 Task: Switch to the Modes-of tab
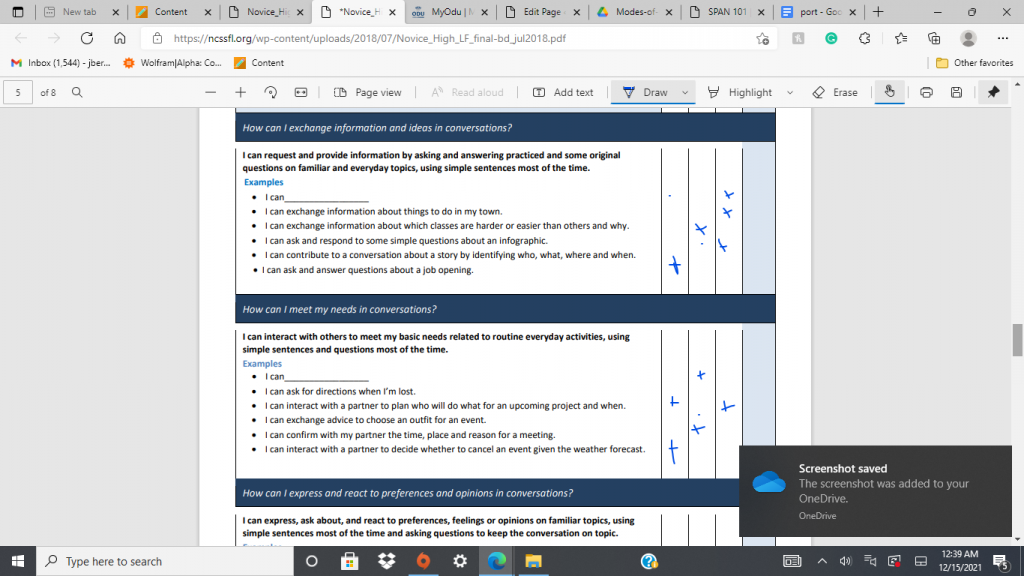pos(627,12)
